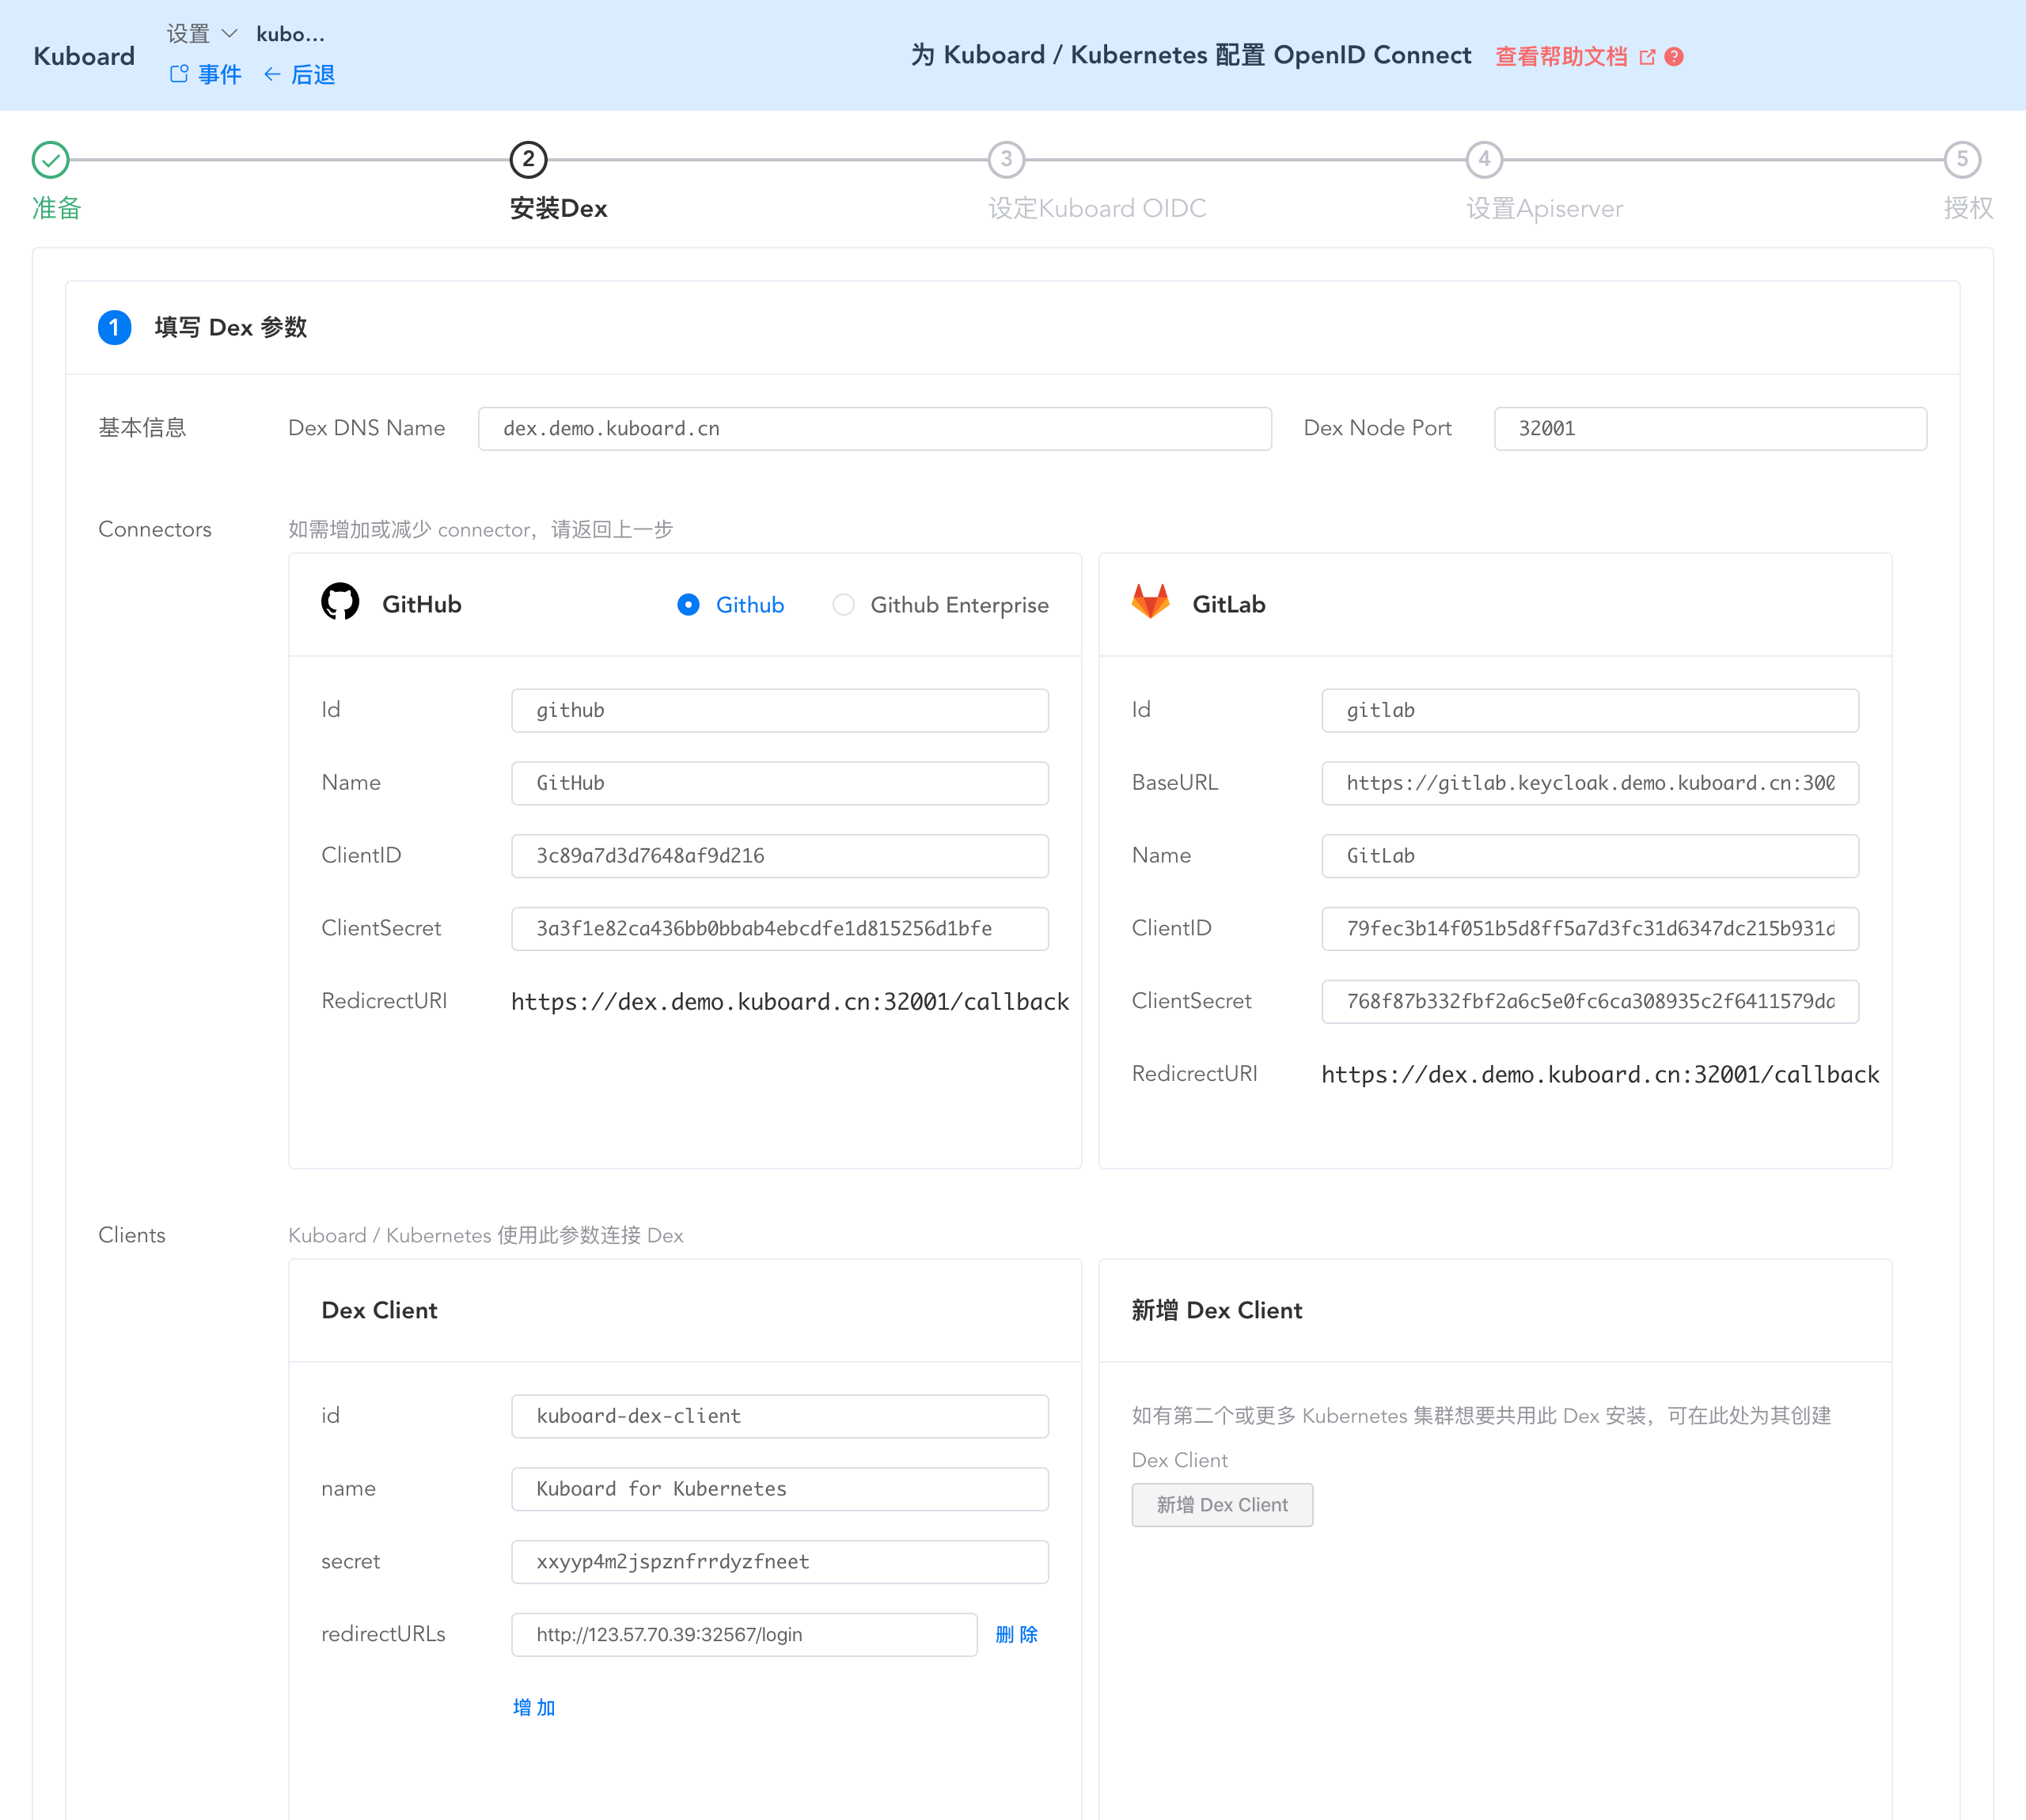
Task: Select the Github Enterprise radio option
Action: [843, 605]
